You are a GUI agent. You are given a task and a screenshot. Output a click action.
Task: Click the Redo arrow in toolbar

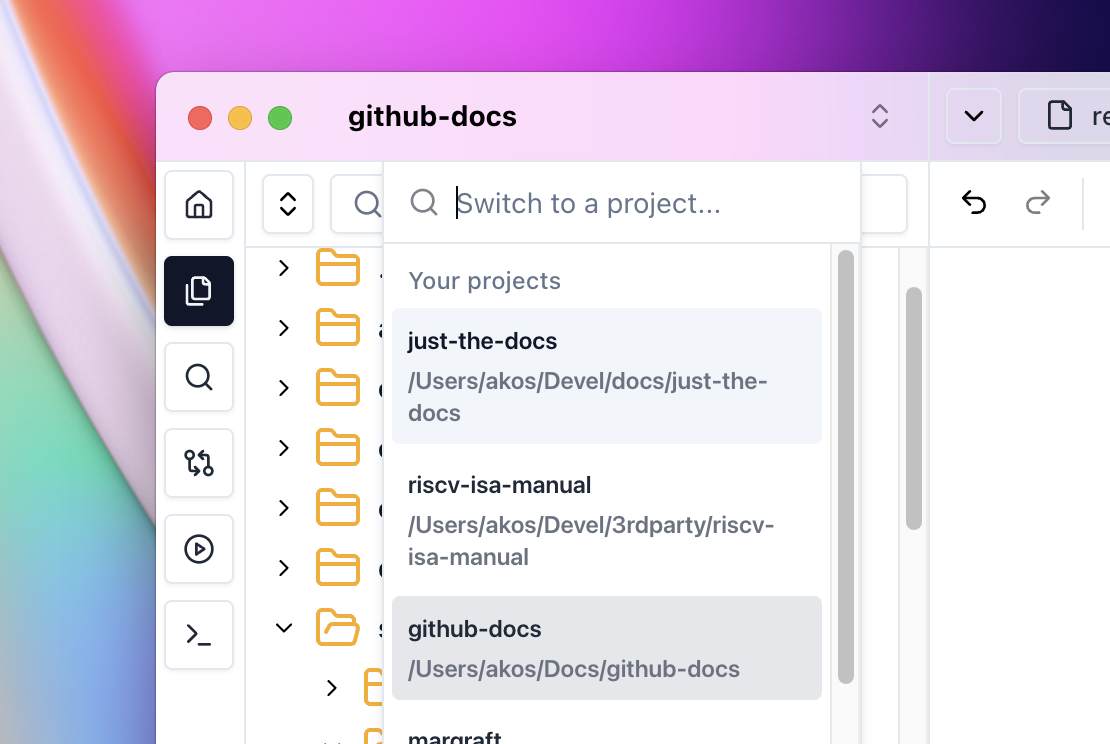pyautogui.click(x=1038, y=203)
